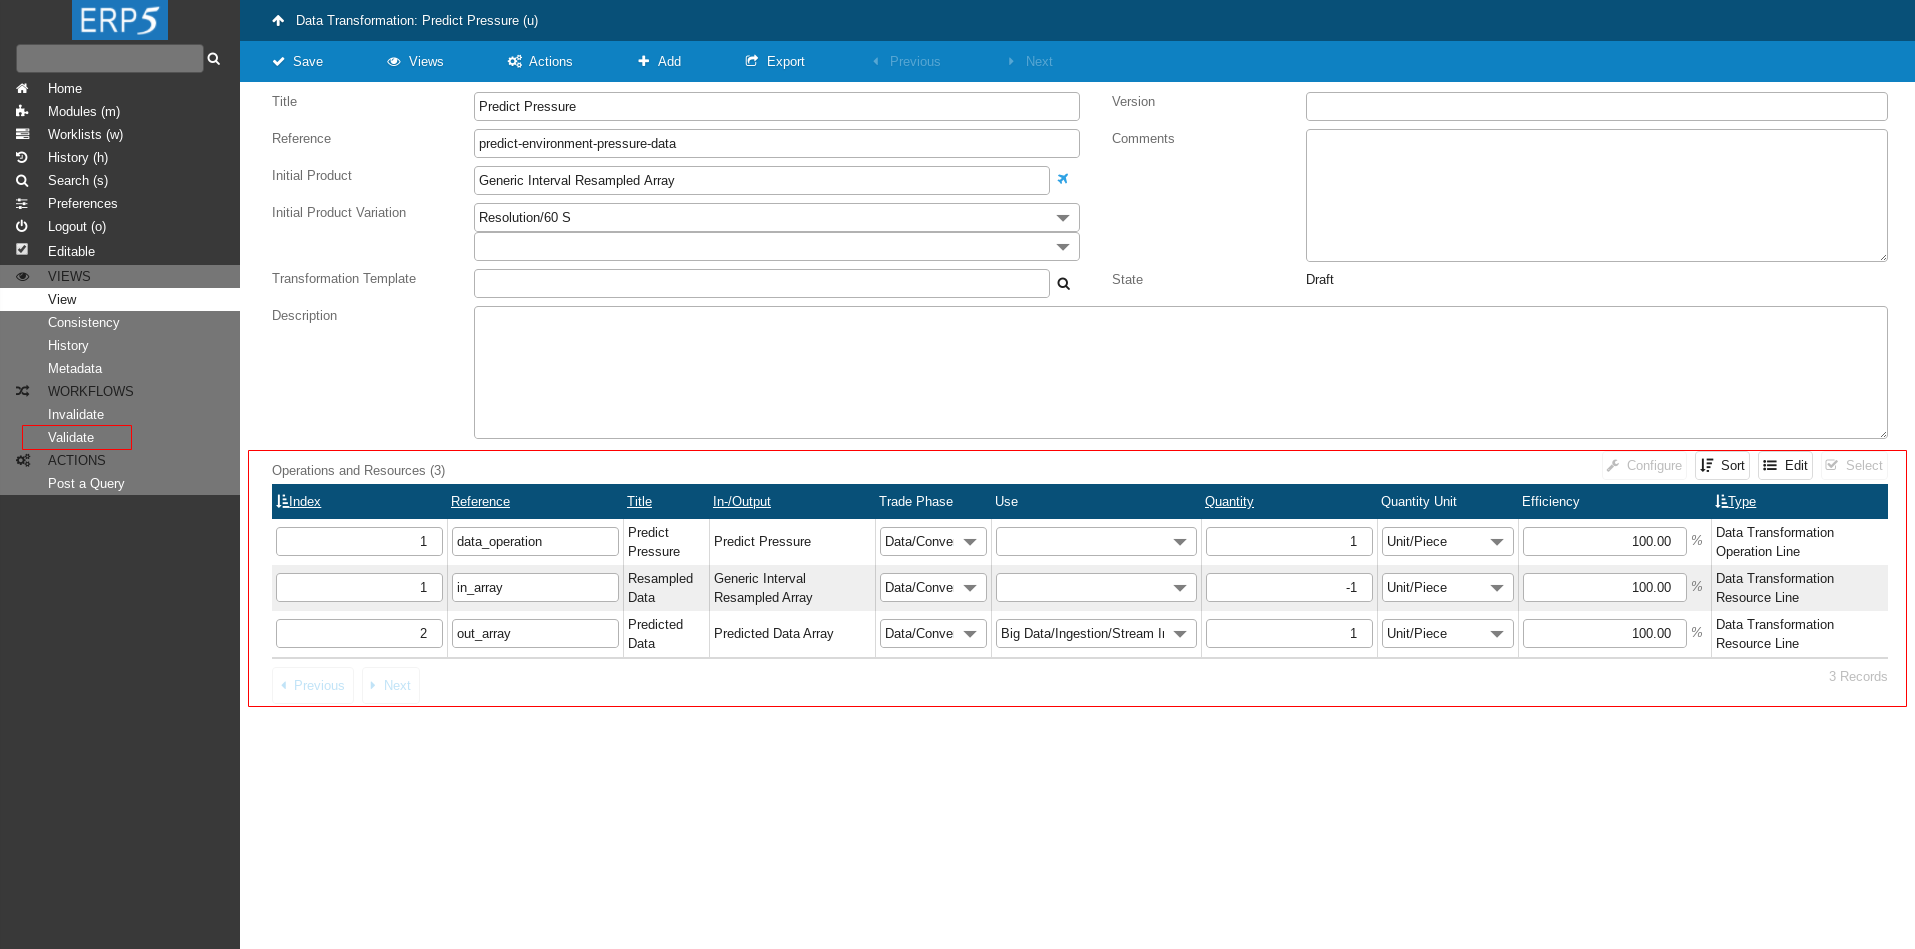Open Initial Product Variation Resolution/60 S dropdown

tap(777, 217)
